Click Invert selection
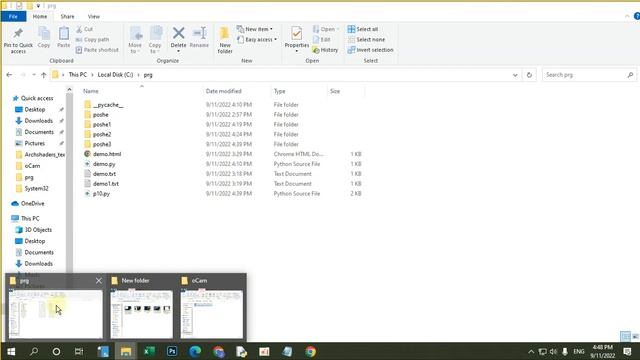 point(371,50)
